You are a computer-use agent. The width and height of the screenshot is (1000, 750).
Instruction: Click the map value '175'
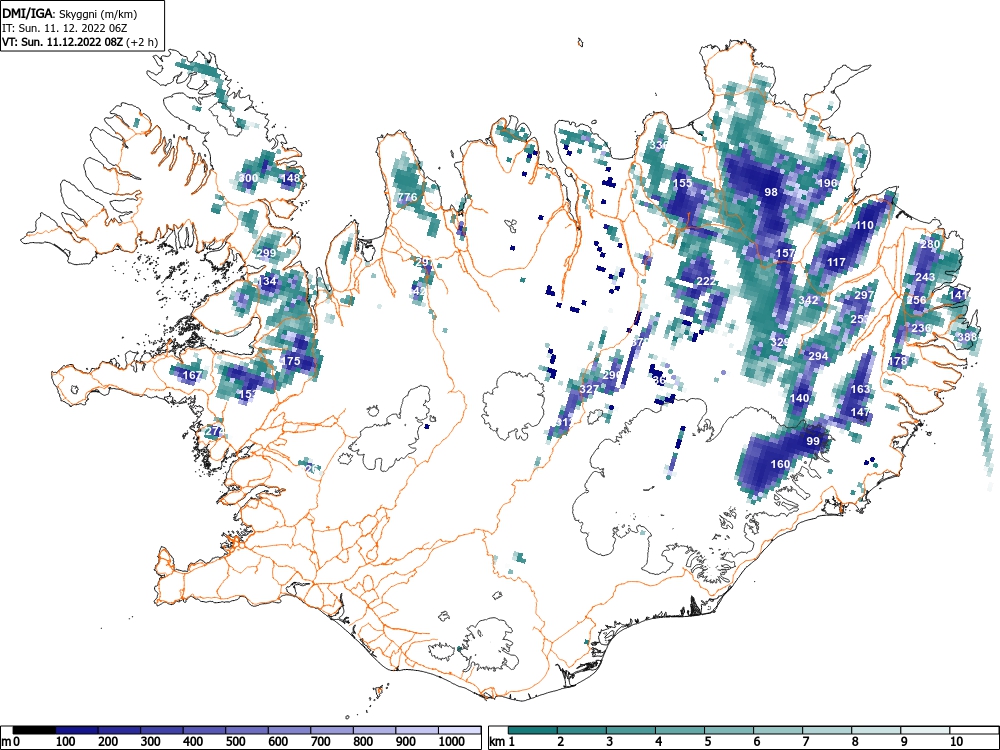[x=290, y=361]
